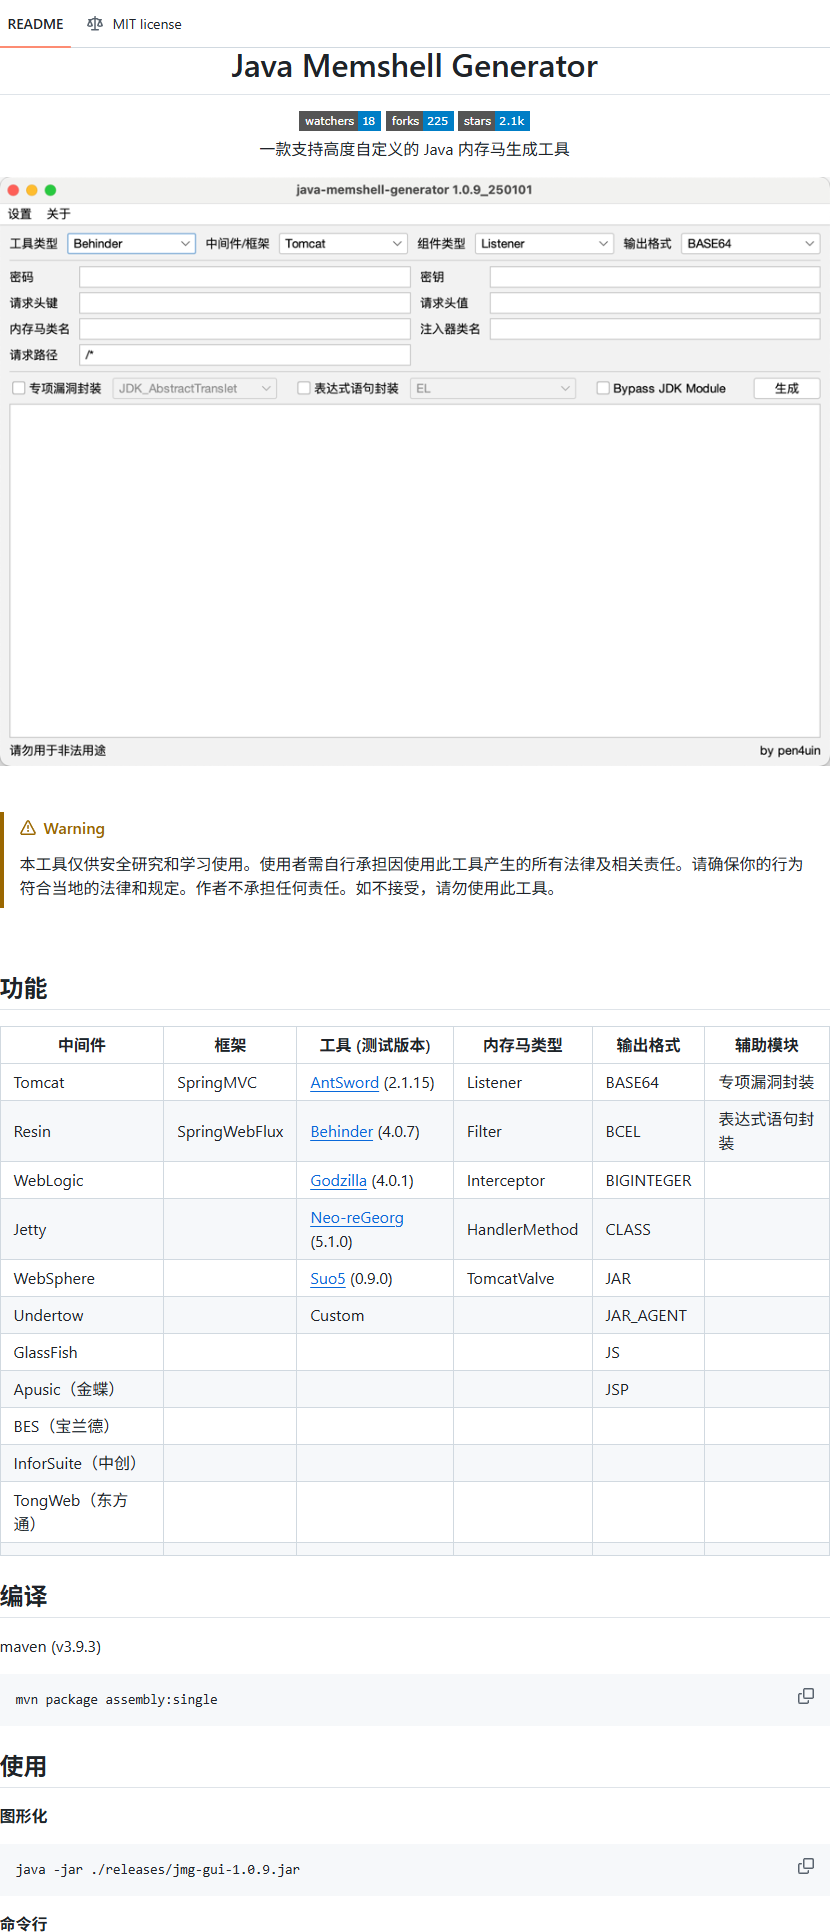The width and height of the screenshot is (830, 1932).
Task: Click the by pen4uin status text
Action: [x=790, y=751]
